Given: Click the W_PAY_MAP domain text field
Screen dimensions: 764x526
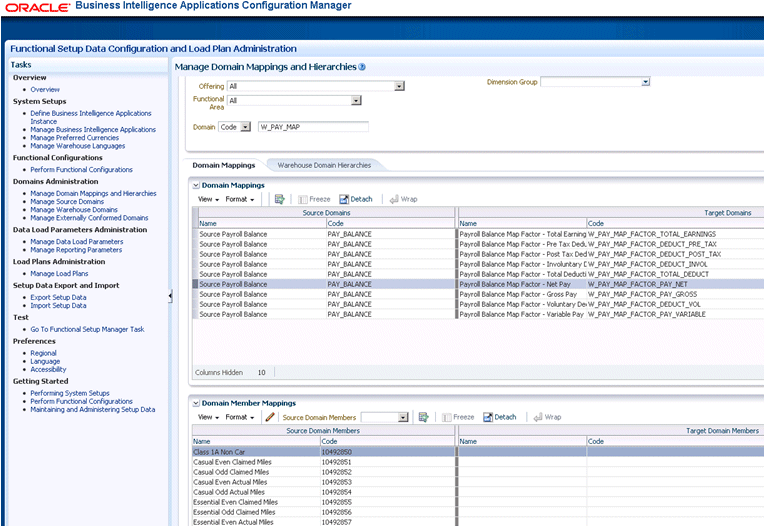Looking at the screenshot, I should (x=313, y=127).
